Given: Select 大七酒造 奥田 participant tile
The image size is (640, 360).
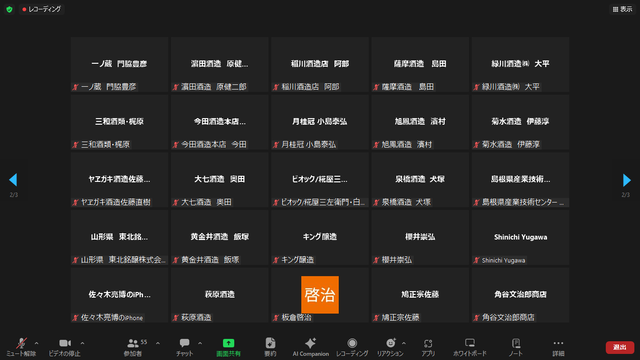Looking at the screenshot, I should 220,180.
